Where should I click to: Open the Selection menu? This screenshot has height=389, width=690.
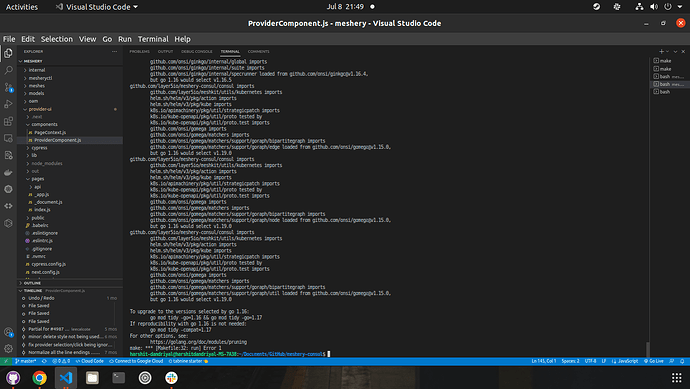pos(57,39)
